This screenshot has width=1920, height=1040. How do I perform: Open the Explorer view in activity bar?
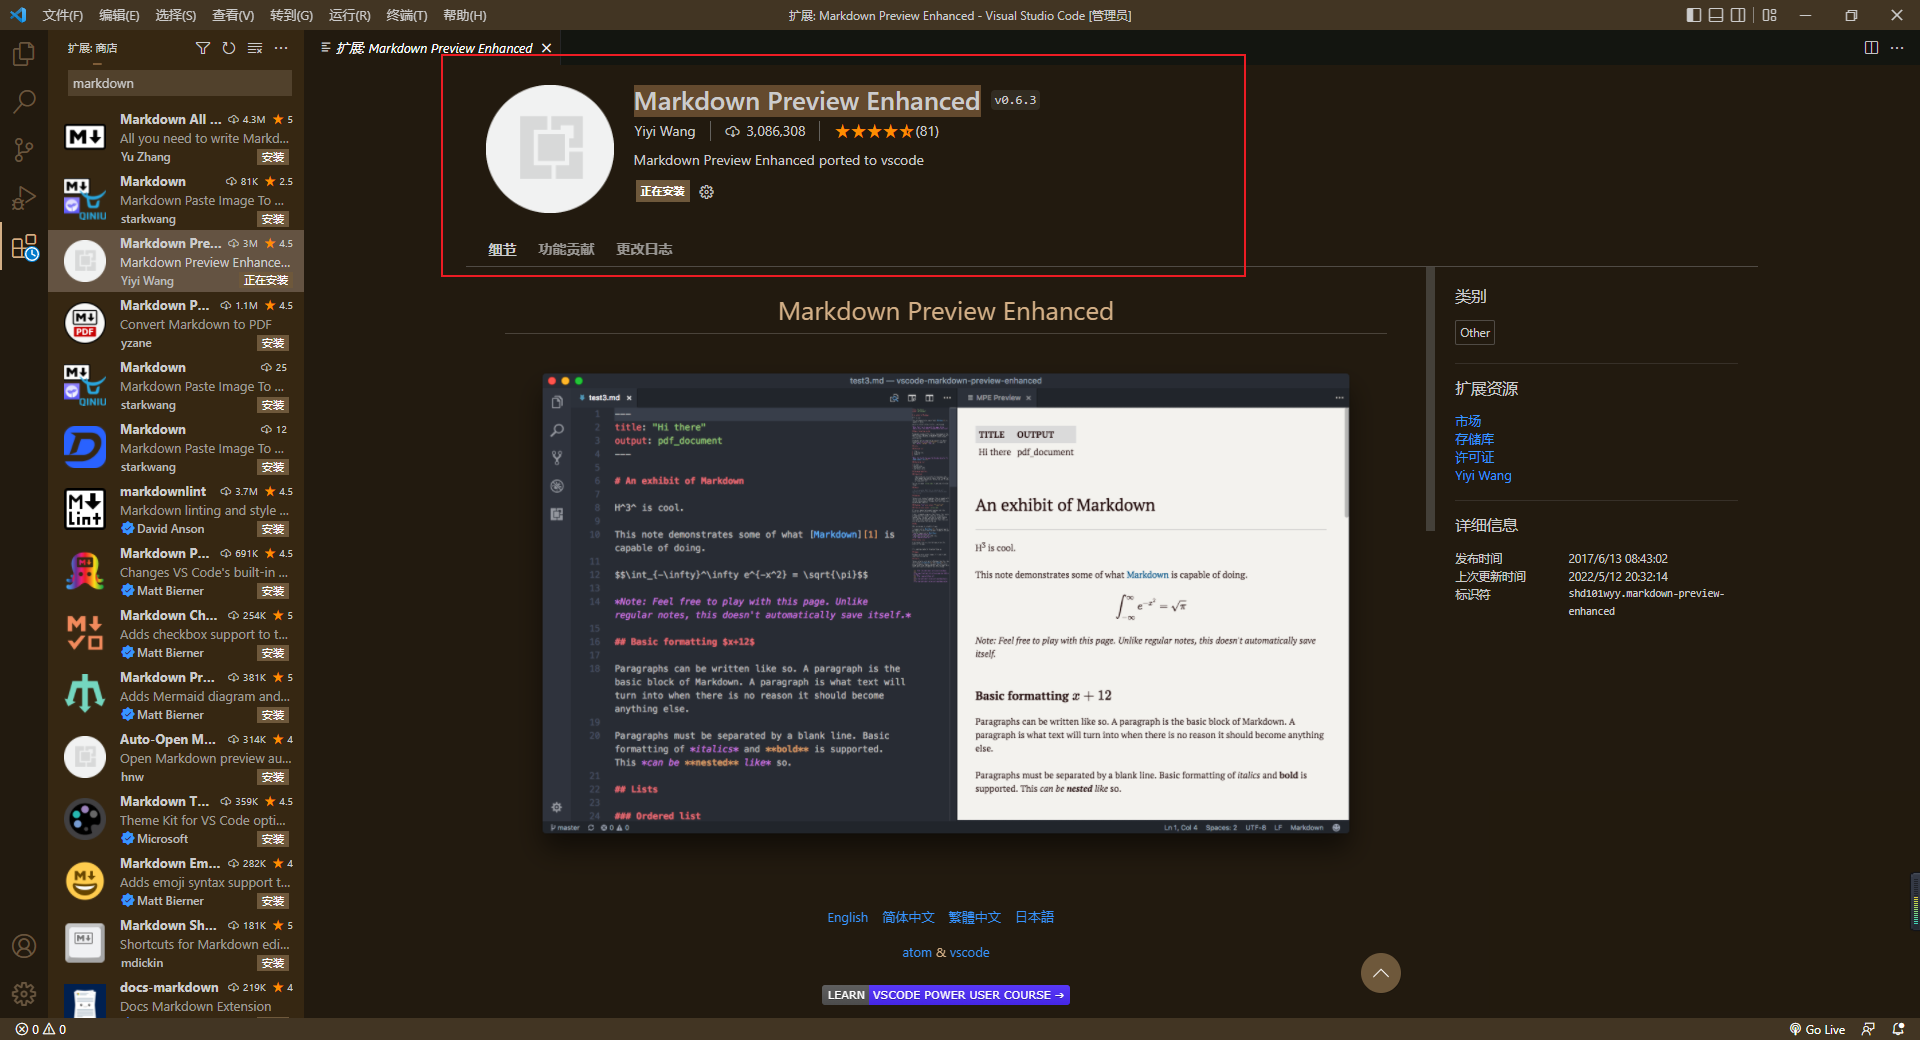[x=24, y=53]
